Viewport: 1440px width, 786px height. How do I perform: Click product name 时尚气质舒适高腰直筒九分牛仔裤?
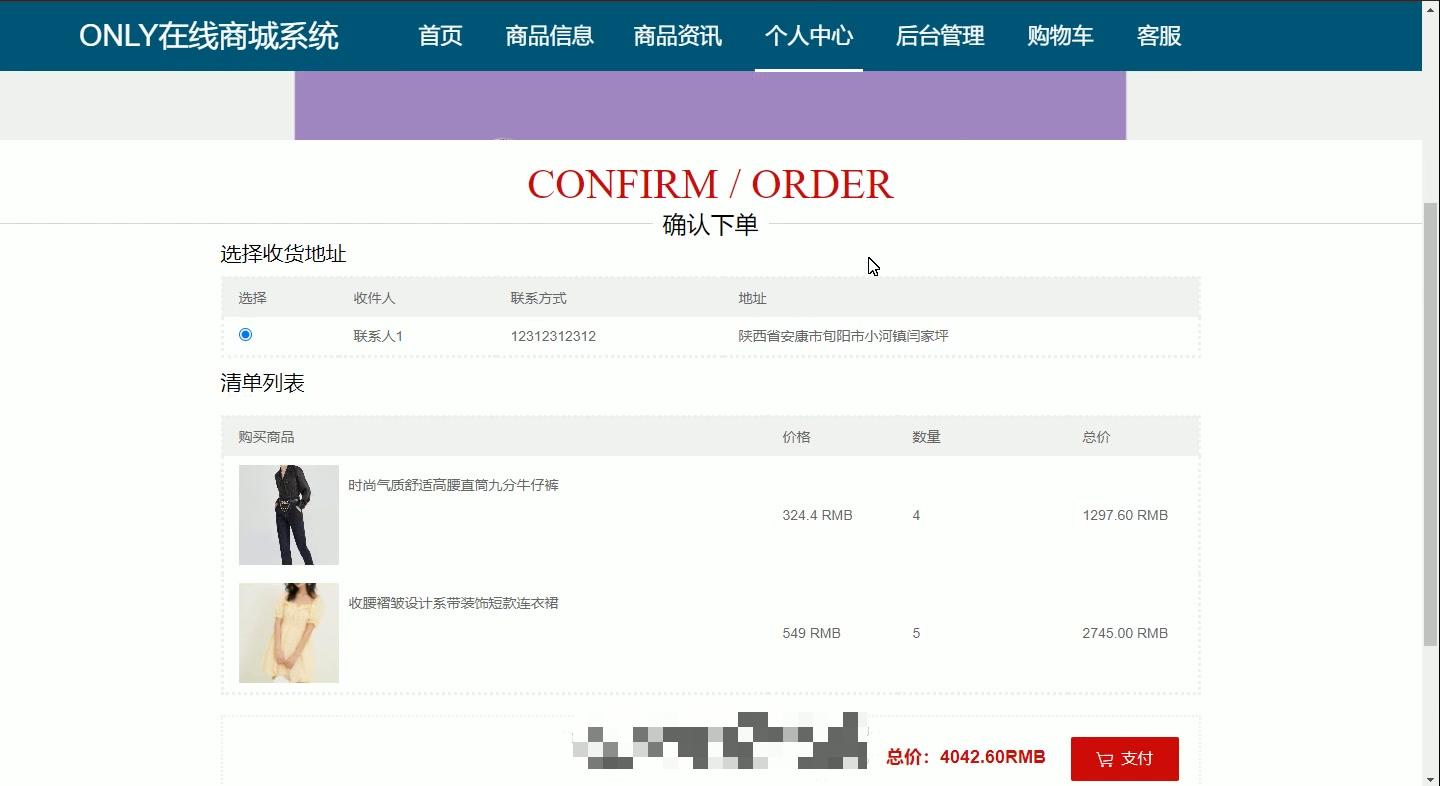pos(453,485)
